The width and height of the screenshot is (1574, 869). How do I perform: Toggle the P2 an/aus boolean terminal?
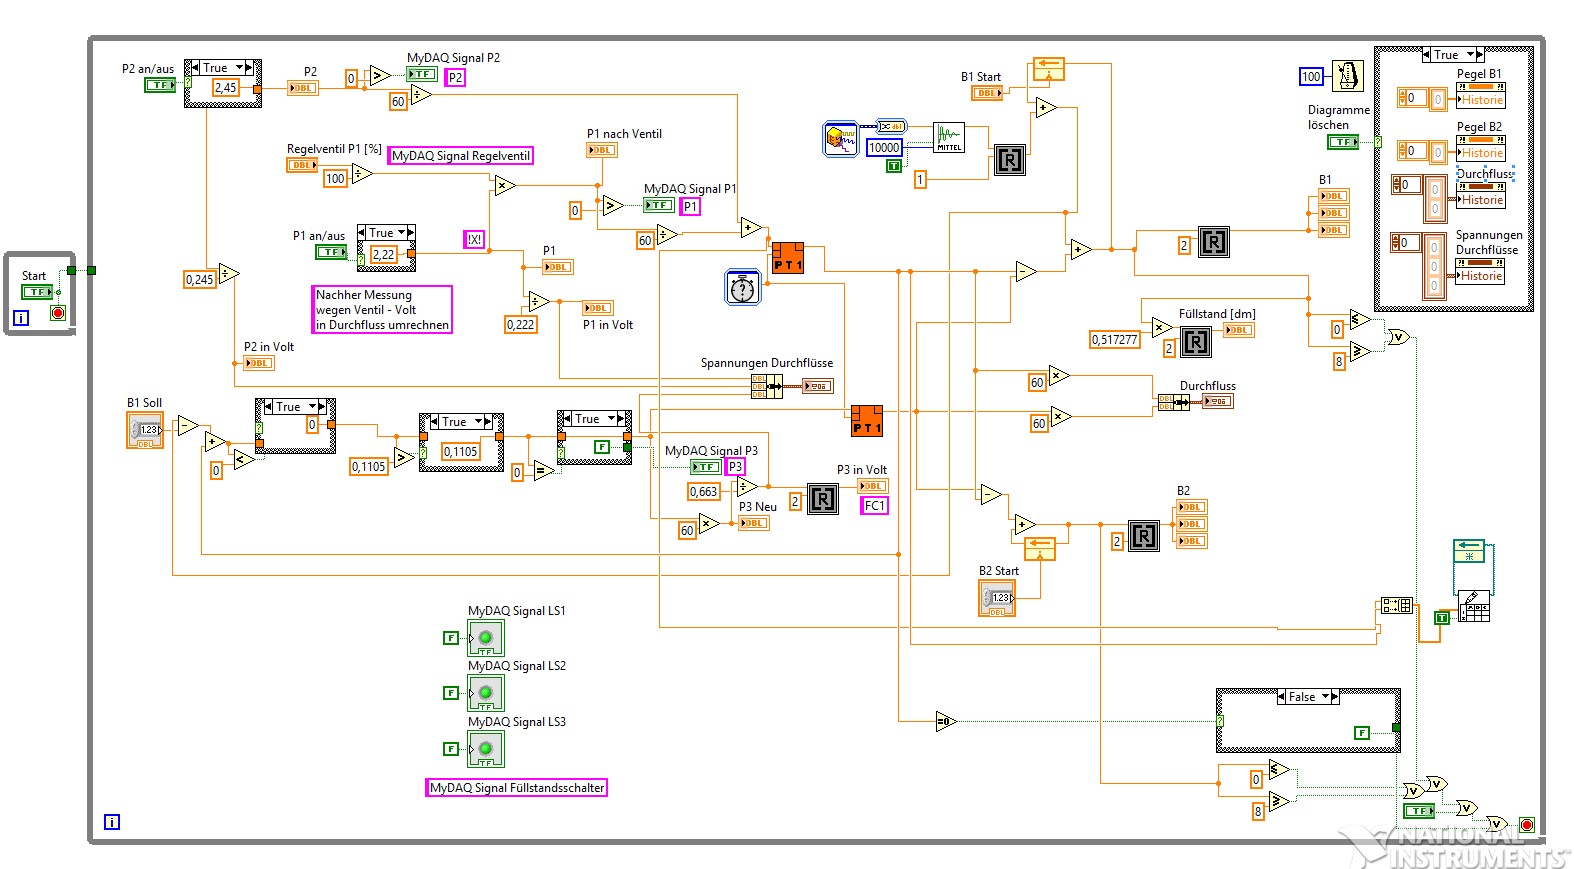point(160,85)
